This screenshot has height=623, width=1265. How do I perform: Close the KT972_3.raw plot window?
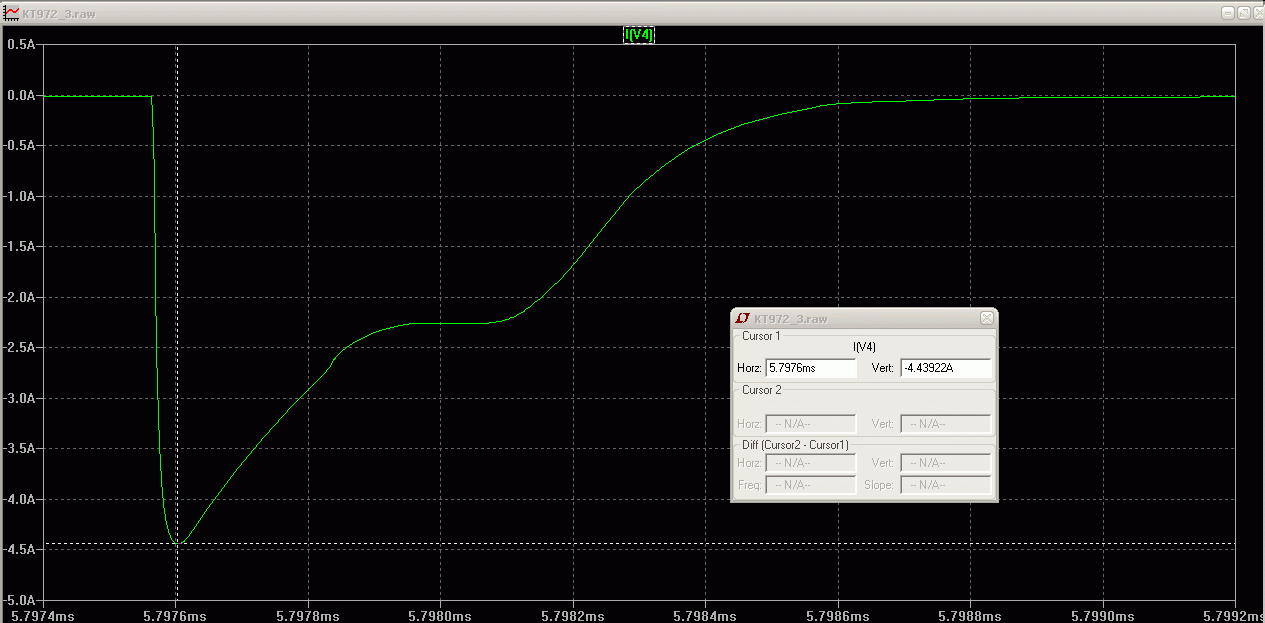coord(1256,12)
